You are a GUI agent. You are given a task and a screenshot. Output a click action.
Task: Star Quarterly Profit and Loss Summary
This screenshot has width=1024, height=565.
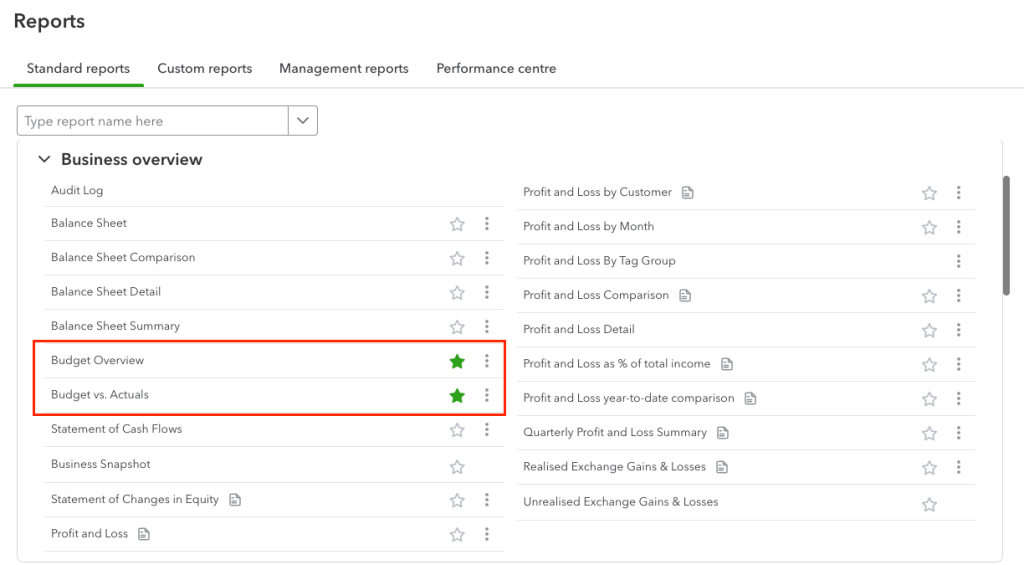click(x=929, y=433)
